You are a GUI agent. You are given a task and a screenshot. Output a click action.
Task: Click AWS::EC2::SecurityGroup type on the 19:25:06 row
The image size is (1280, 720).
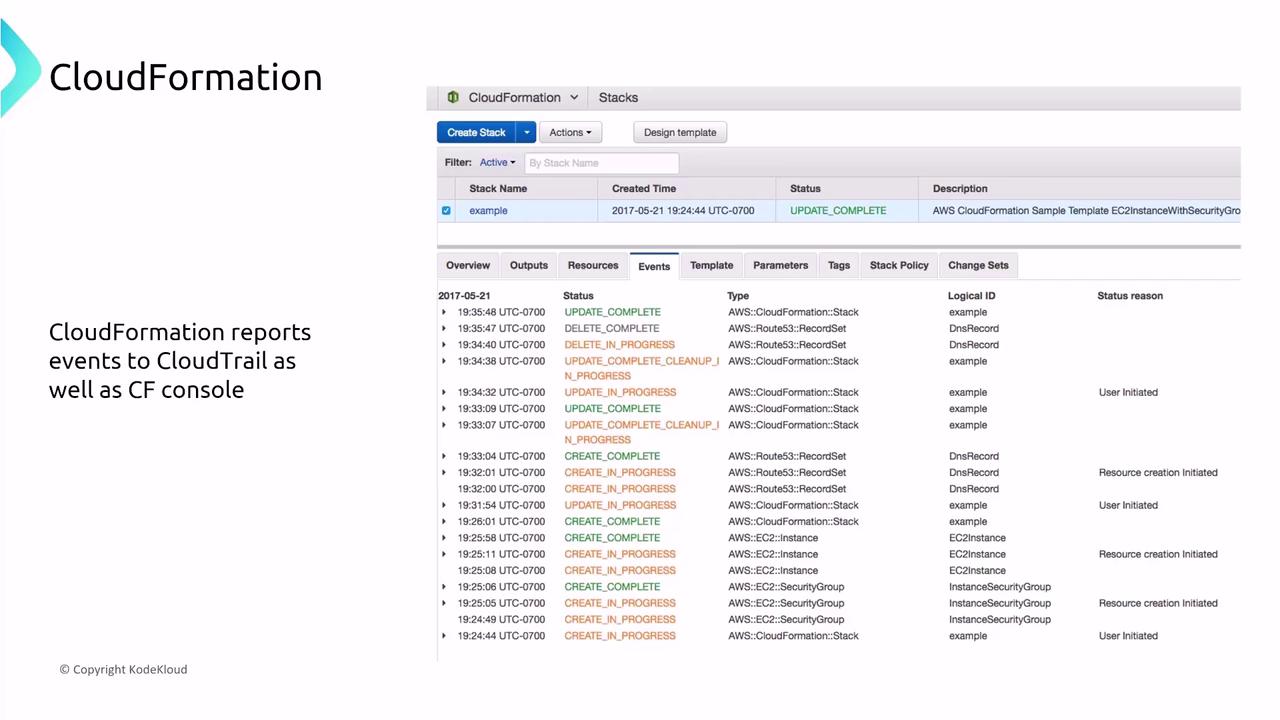tap(786, 587)
